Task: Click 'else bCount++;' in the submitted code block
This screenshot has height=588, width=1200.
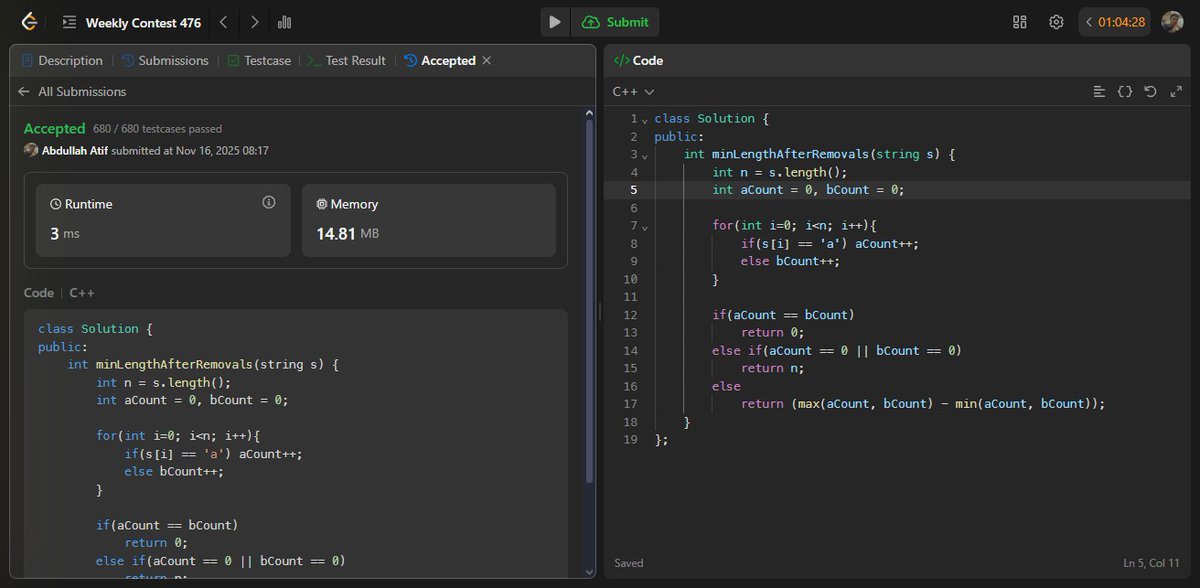Action: (174, 472)
